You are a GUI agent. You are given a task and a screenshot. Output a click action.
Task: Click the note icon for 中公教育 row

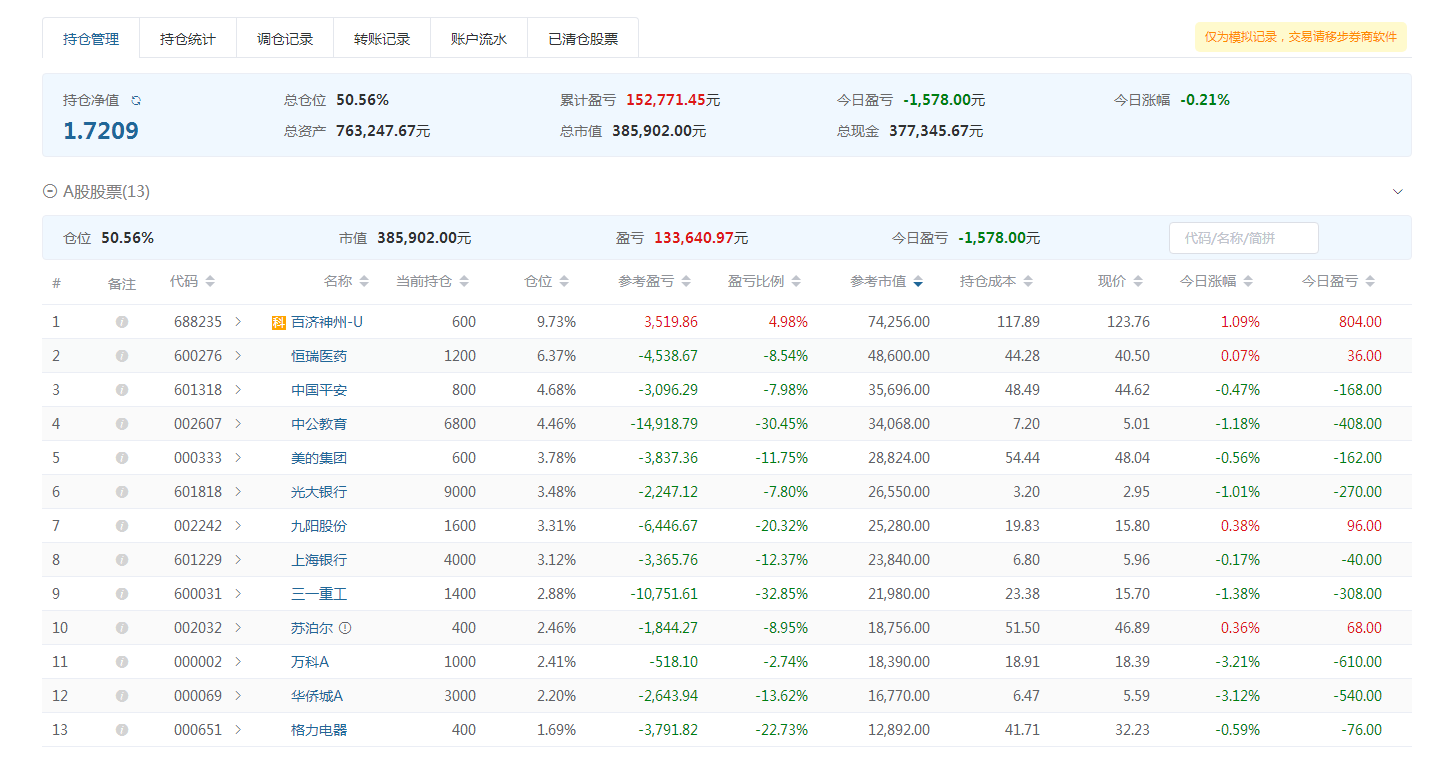click(122, 424)
